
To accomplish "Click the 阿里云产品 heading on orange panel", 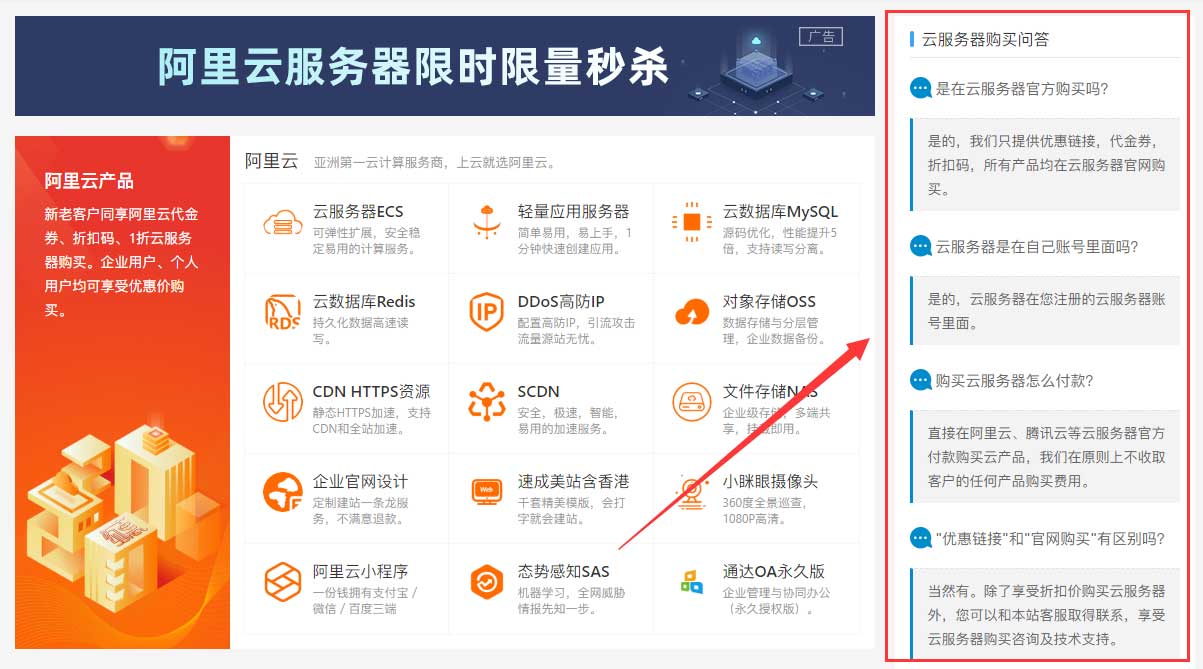I will (x=89, y=181).
